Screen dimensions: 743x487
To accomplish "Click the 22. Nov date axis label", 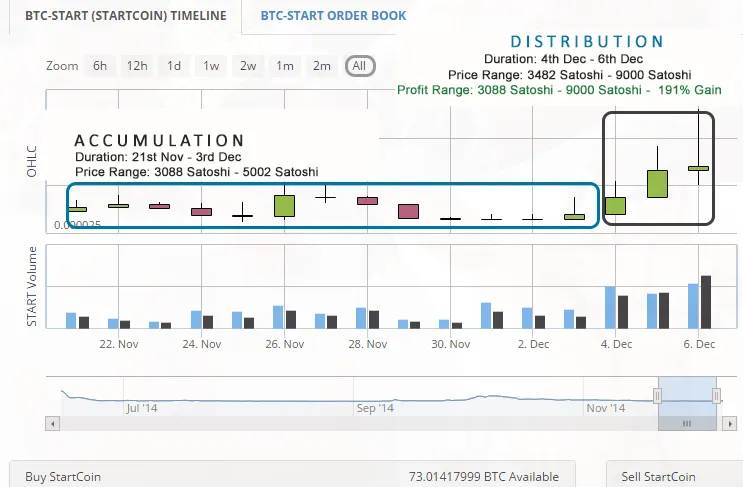I will pos(118,344).
